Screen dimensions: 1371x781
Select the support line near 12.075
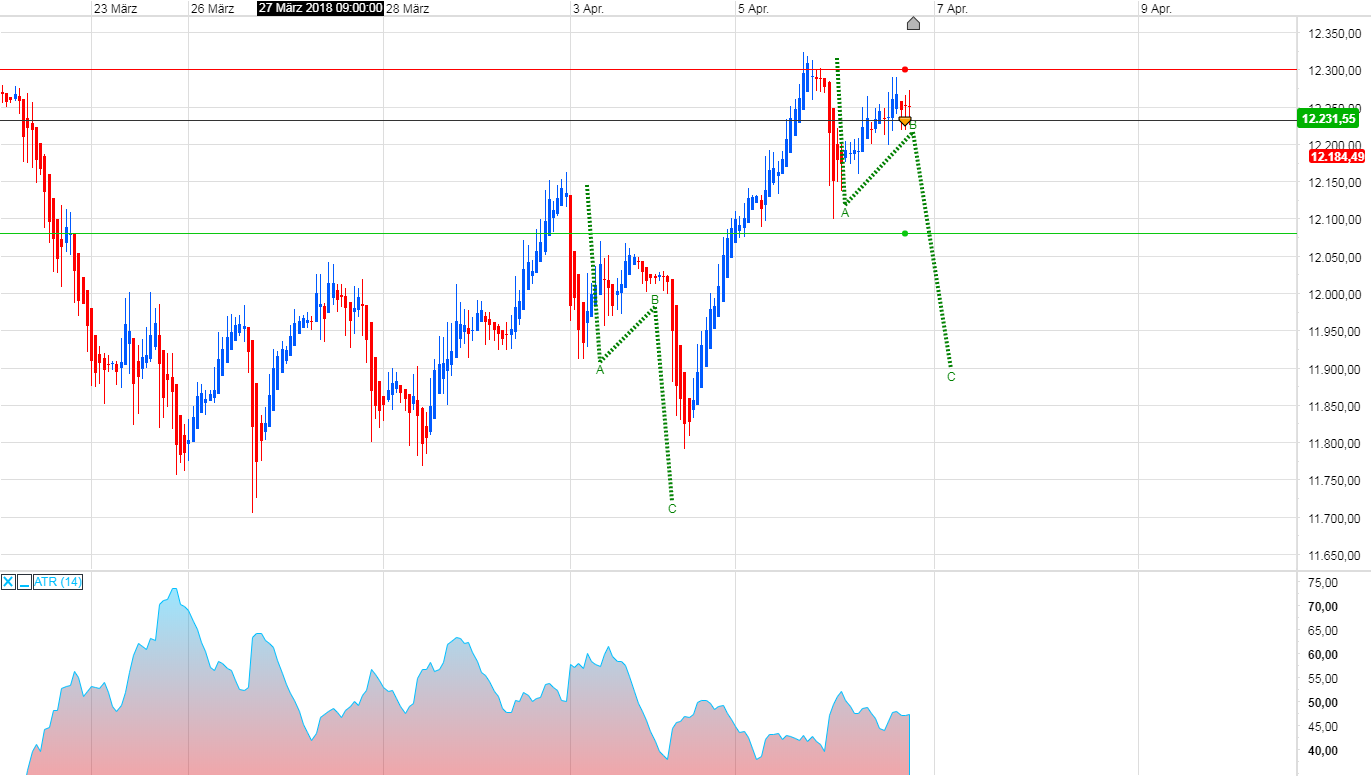click(x=400, y=234)
